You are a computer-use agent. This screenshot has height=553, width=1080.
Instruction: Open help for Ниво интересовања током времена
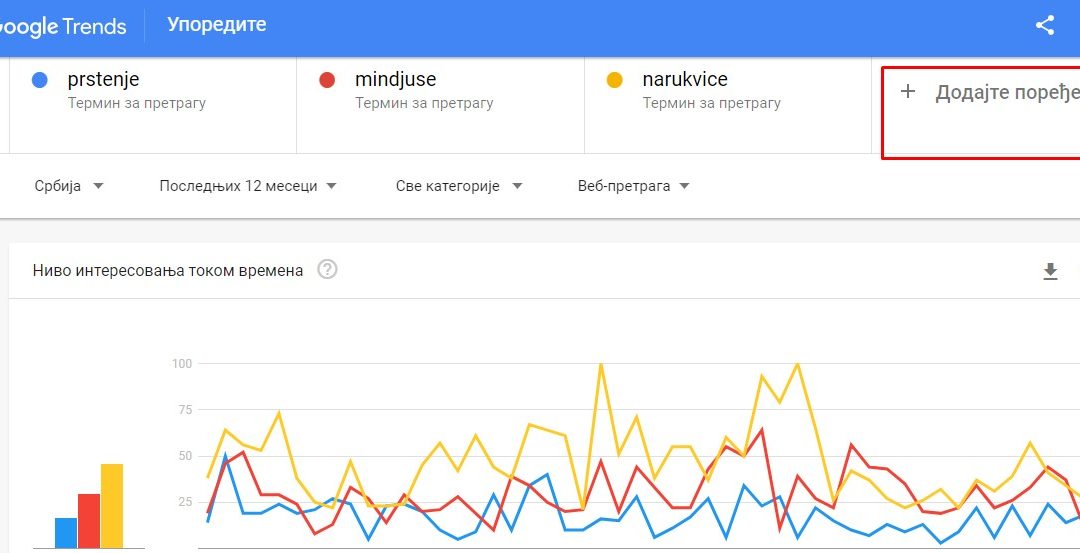click(327, 270)
